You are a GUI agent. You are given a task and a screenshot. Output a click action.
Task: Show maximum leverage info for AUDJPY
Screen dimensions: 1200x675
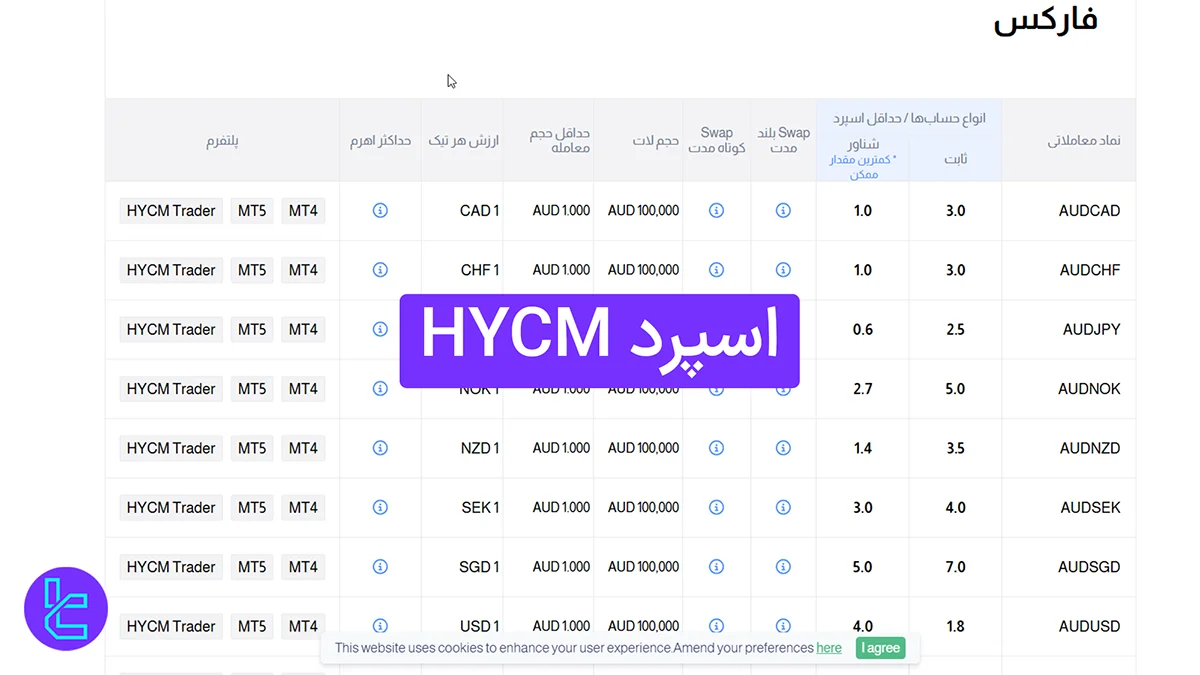380,329
